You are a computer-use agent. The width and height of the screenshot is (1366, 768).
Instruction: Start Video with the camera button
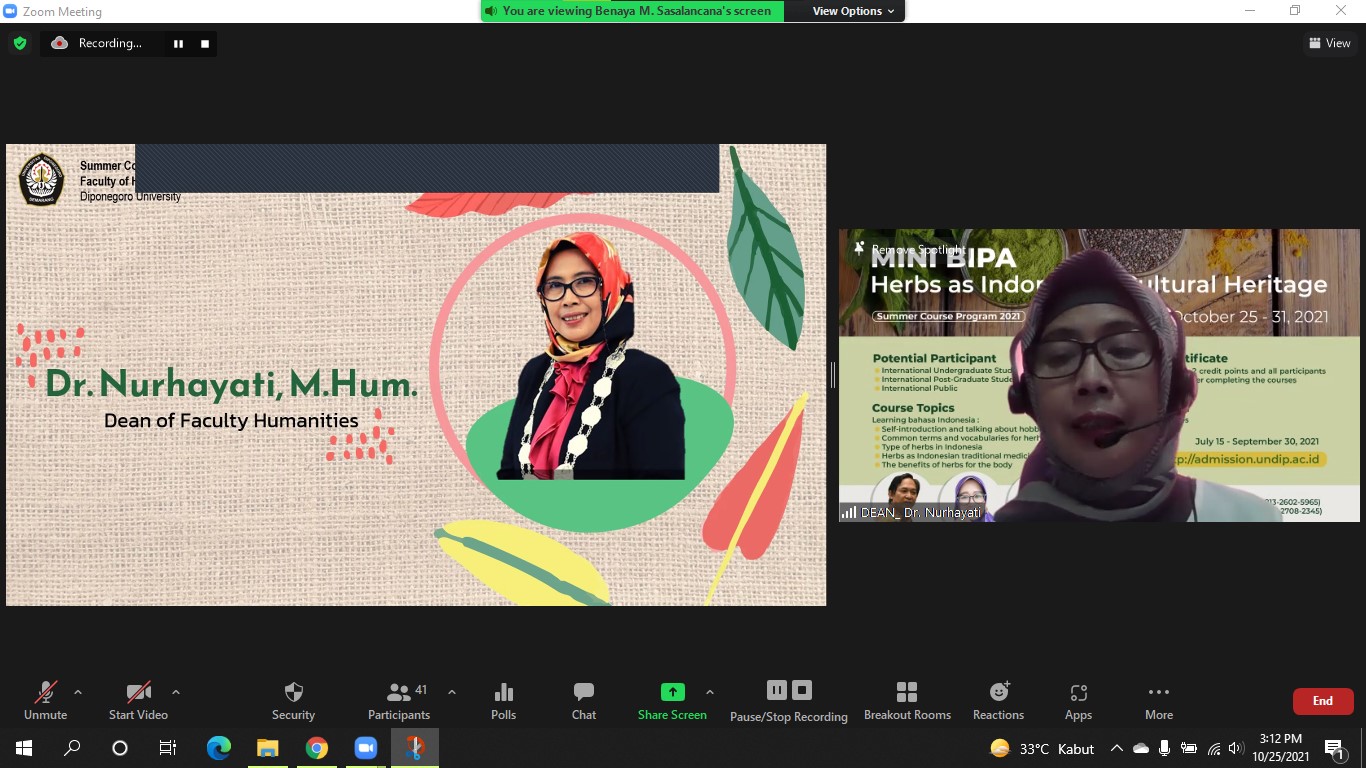pyautogui.click(x=138, y=700)
